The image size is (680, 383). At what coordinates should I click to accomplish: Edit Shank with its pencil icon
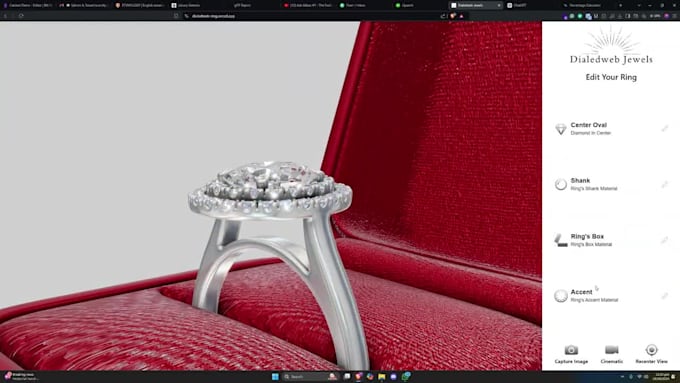(x=664, y=184)
